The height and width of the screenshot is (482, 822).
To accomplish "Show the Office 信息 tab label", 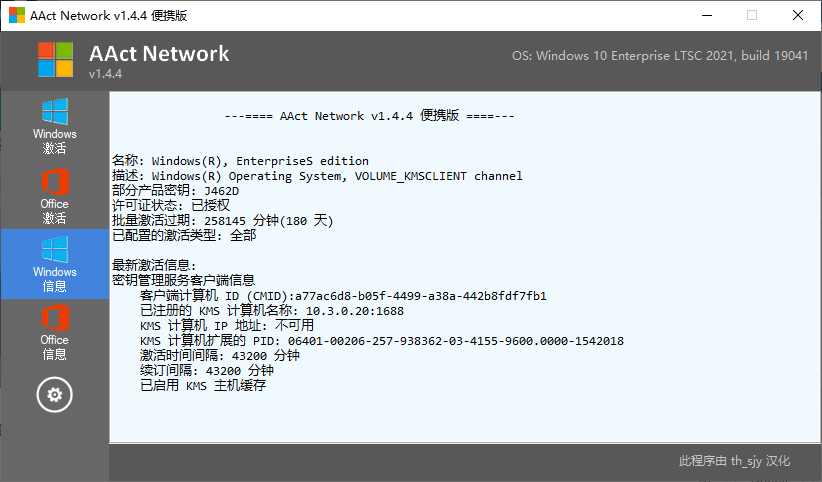I will [54, 347].
